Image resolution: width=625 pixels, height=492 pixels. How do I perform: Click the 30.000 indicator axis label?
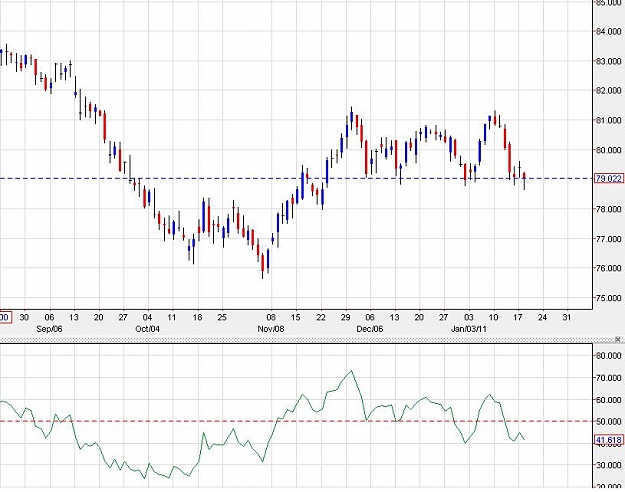pos(609,465)
